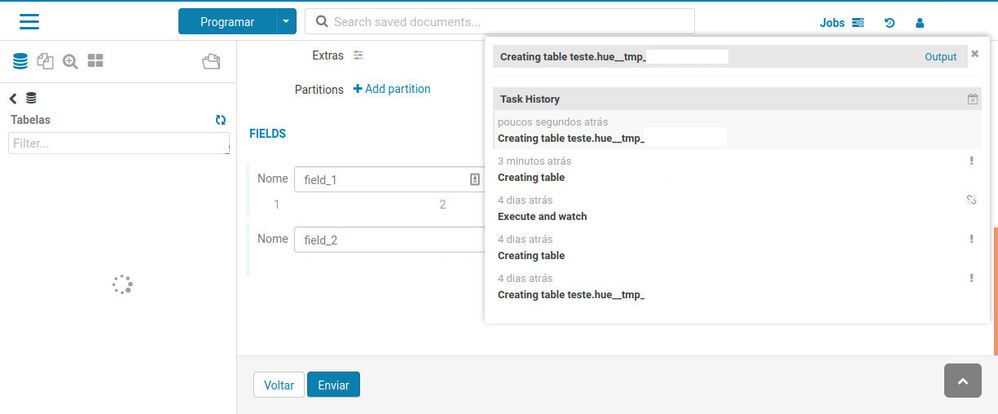Open the hamburger main menu
This screenshot has width=998, height=414.
(29, 22)
